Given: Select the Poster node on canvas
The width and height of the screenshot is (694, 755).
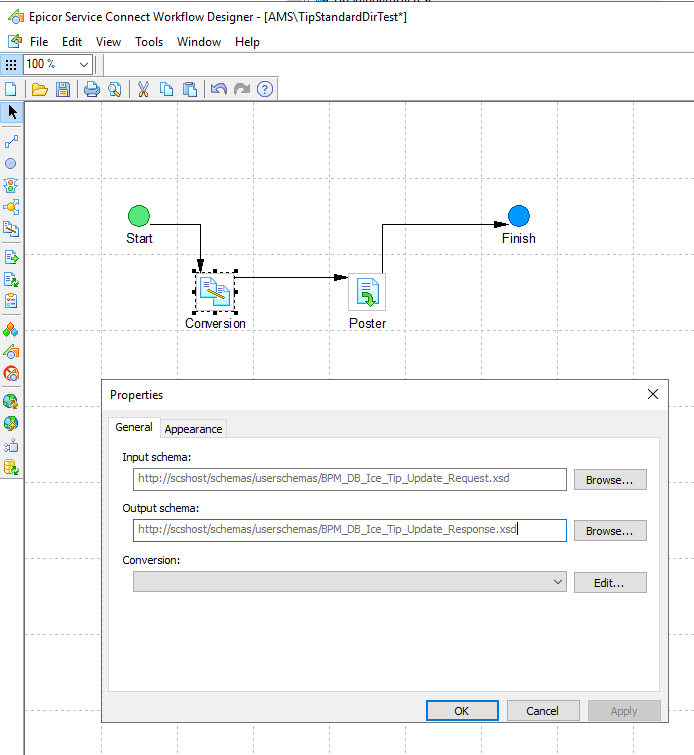Looking at the screenshot, I should (x=367, y=292).
